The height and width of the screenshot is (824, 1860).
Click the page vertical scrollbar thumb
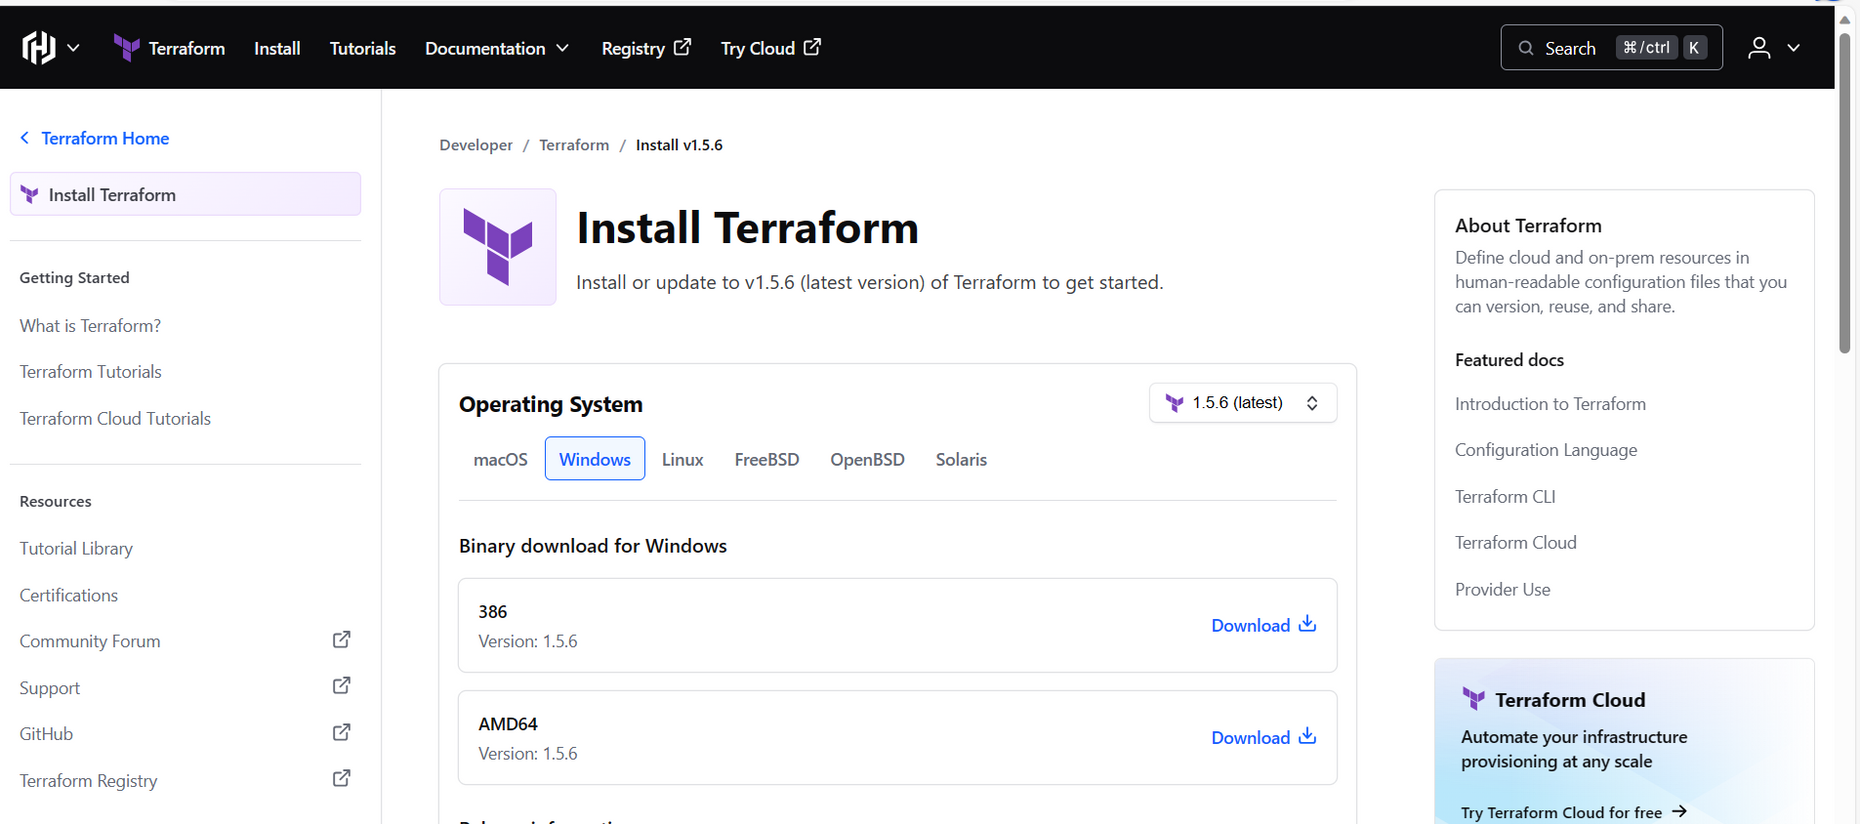click(x=1845, y=193)
